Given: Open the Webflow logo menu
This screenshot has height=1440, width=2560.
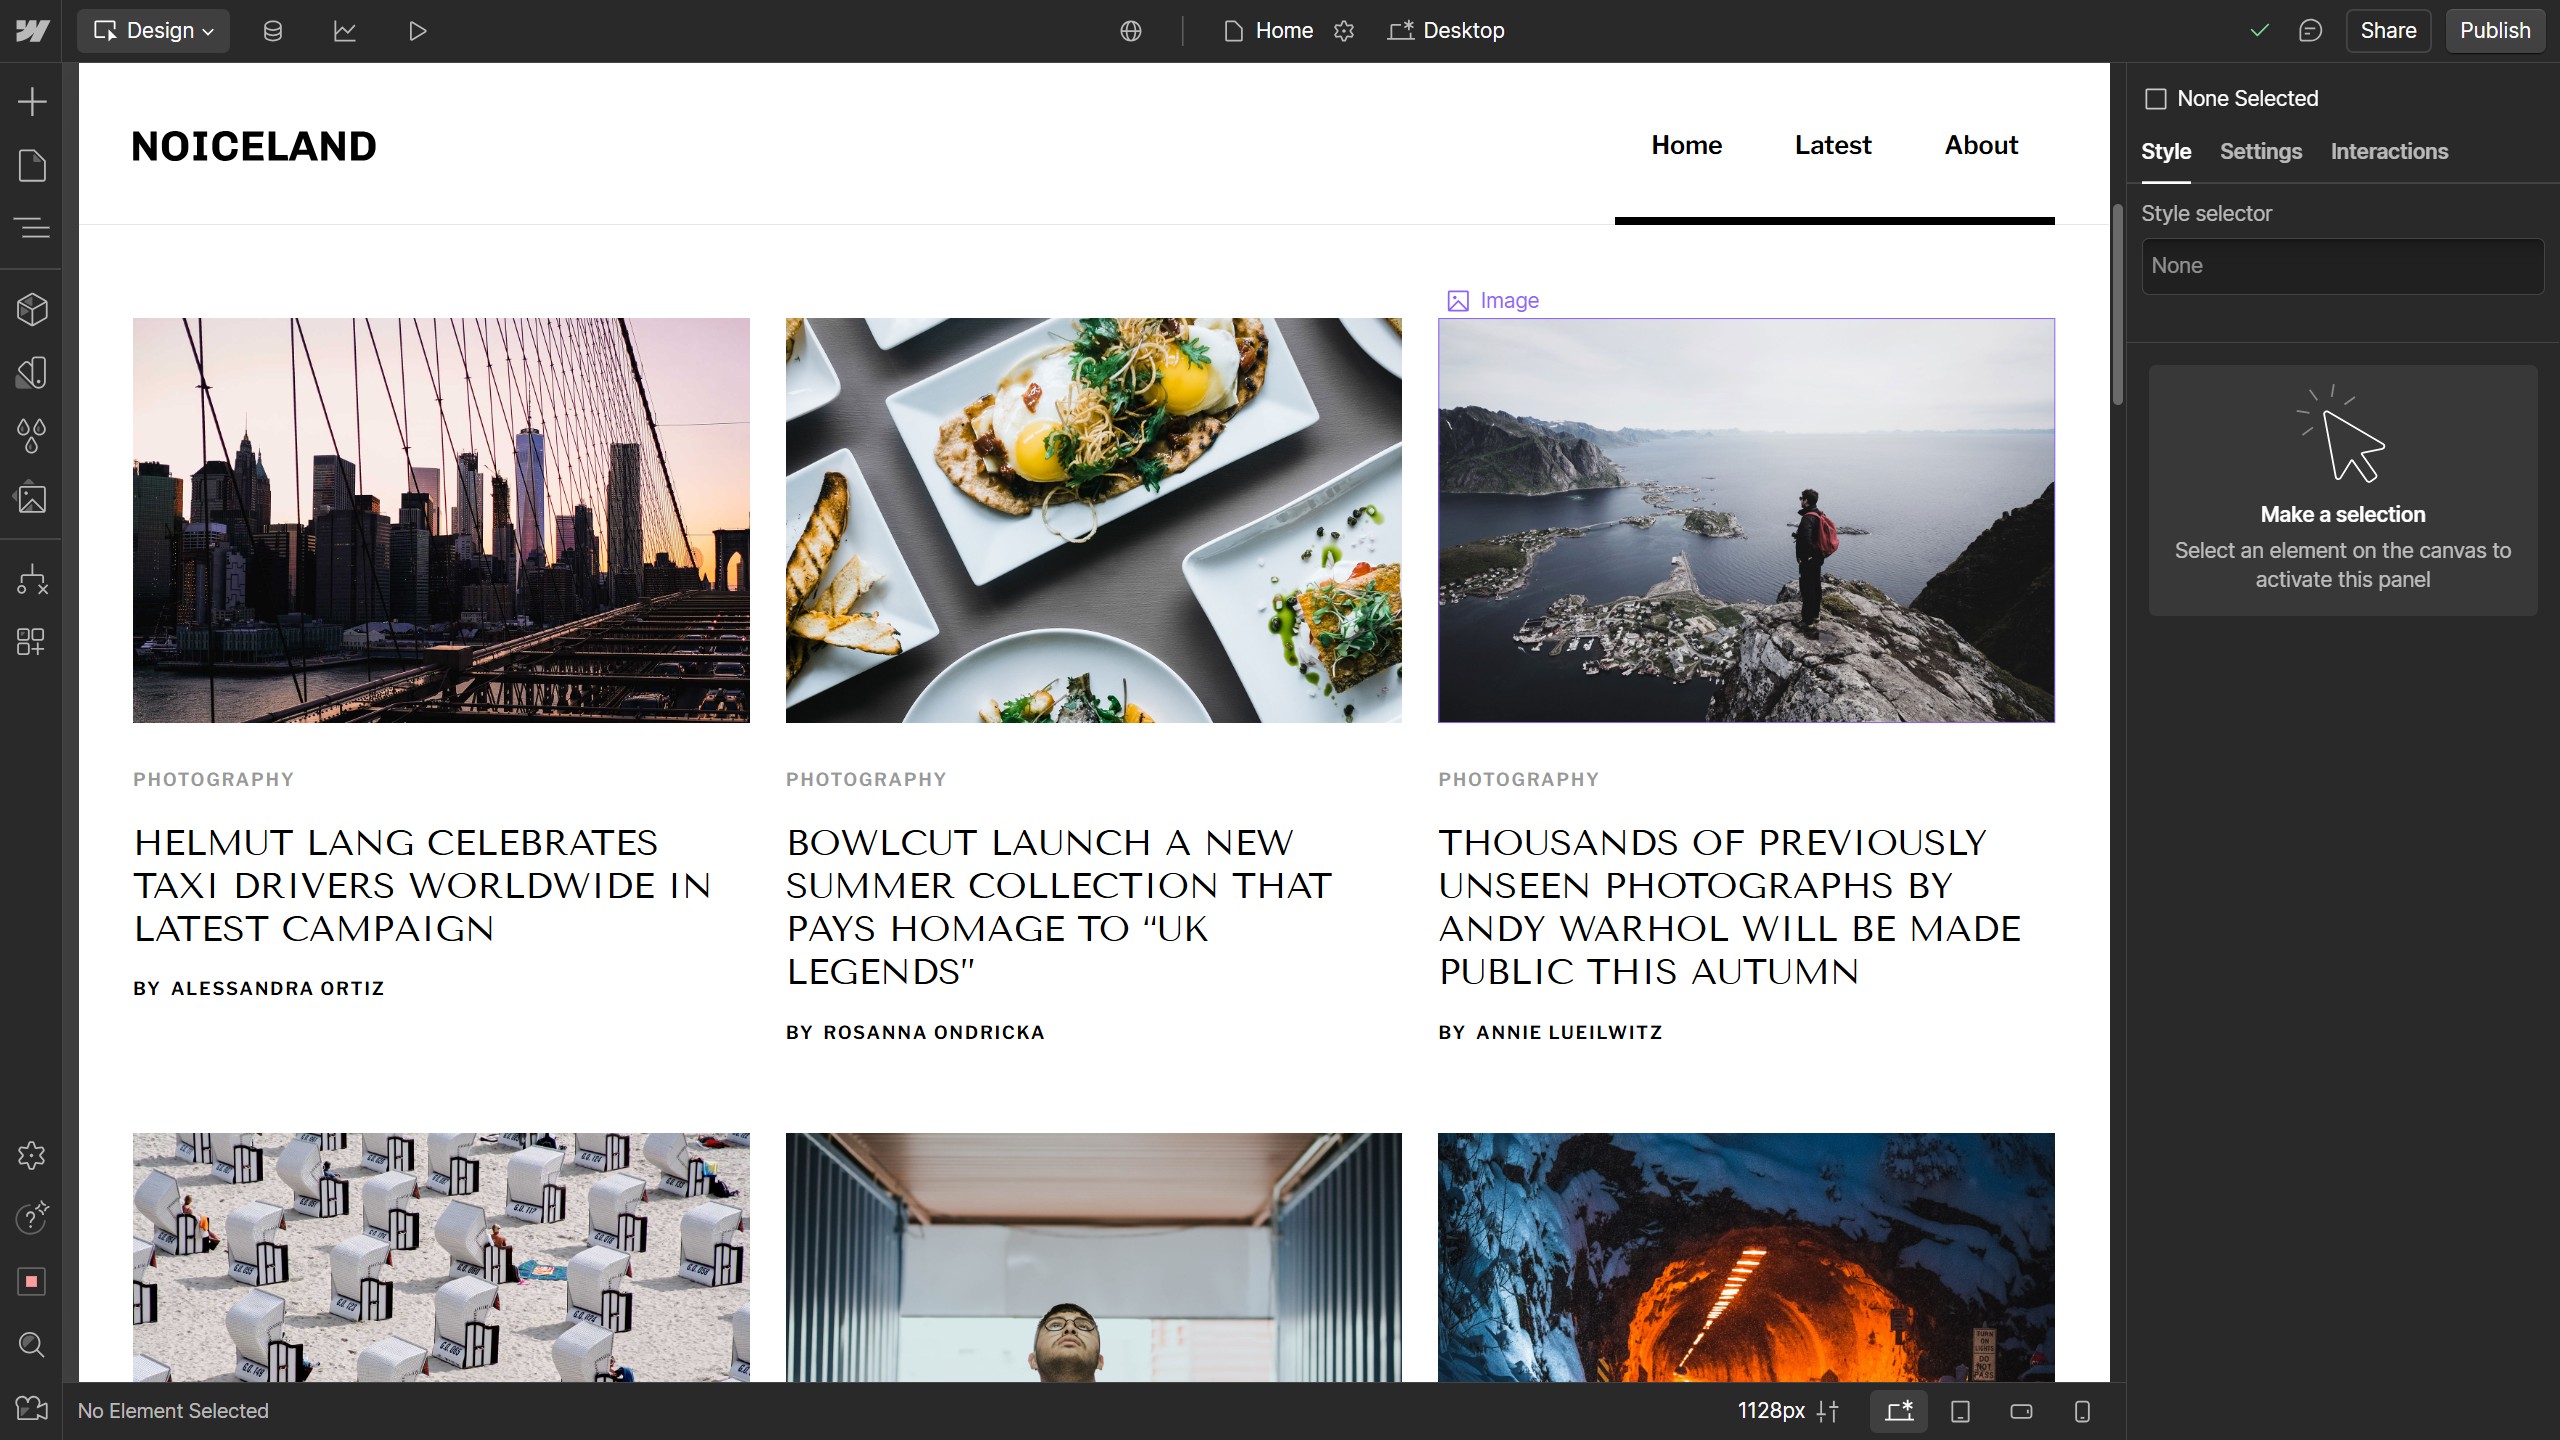Looking at the screenshot, I should coord(32,31).
